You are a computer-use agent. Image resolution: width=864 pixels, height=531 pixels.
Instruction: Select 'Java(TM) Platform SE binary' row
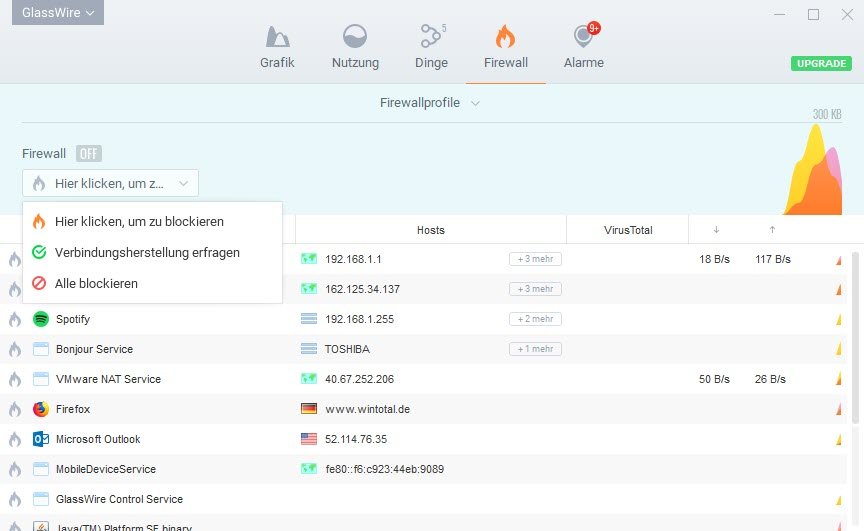[423, 524]
